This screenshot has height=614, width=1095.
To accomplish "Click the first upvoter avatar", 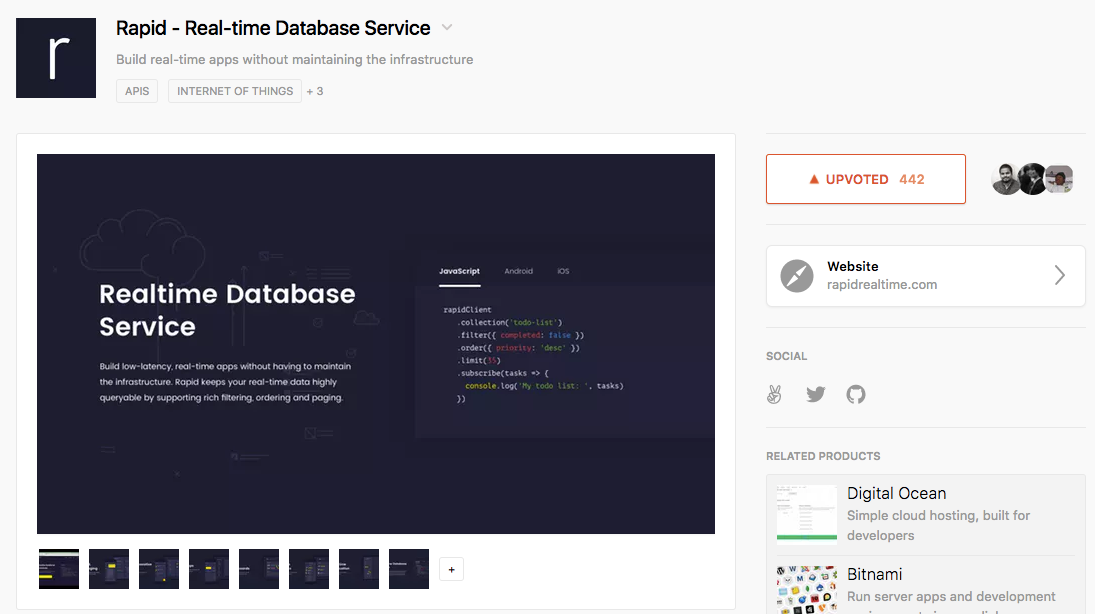I will (1008, 178).
